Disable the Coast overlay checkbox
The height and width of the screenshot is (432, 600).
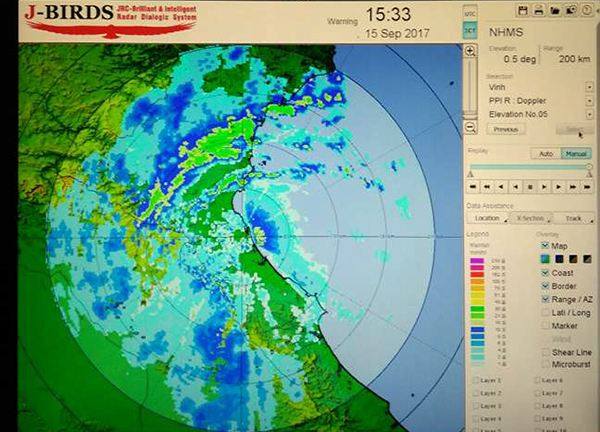[x=545, y=272]
